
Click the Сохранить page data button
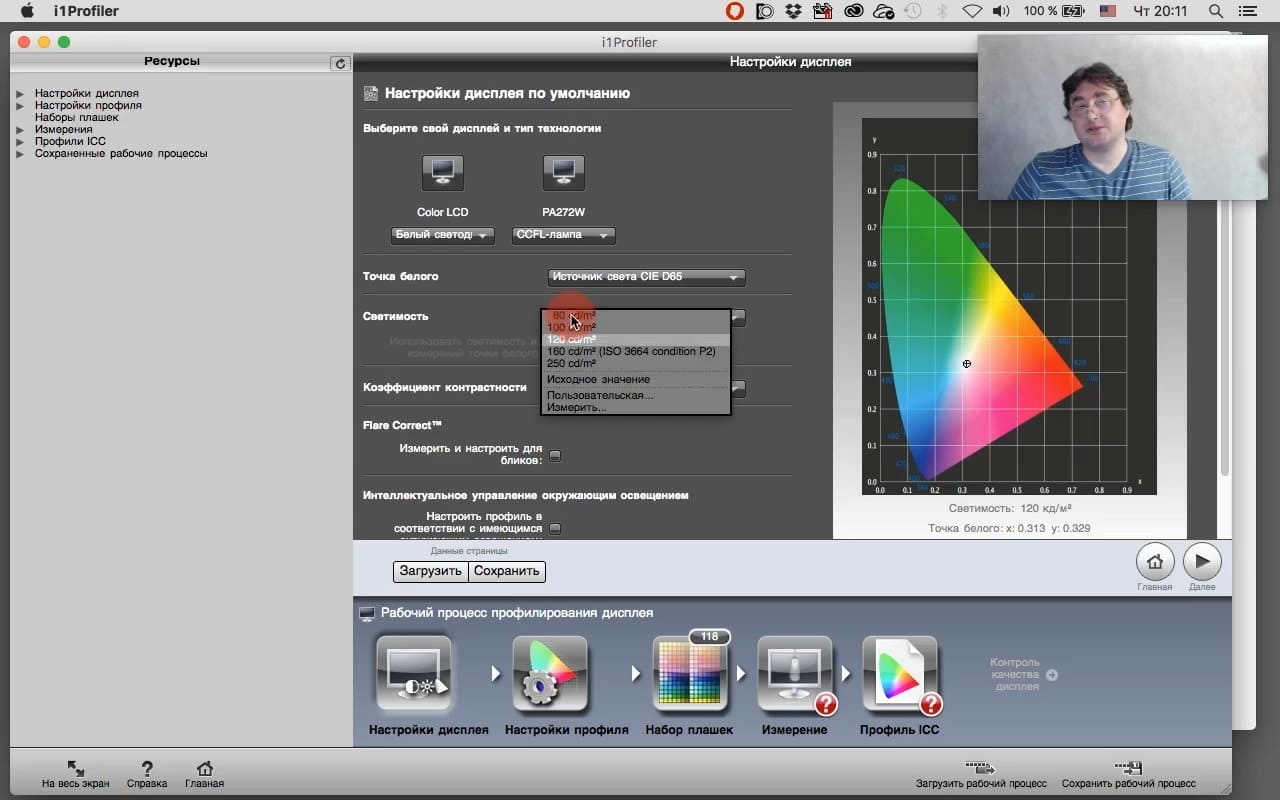click(x=507, y=571)
